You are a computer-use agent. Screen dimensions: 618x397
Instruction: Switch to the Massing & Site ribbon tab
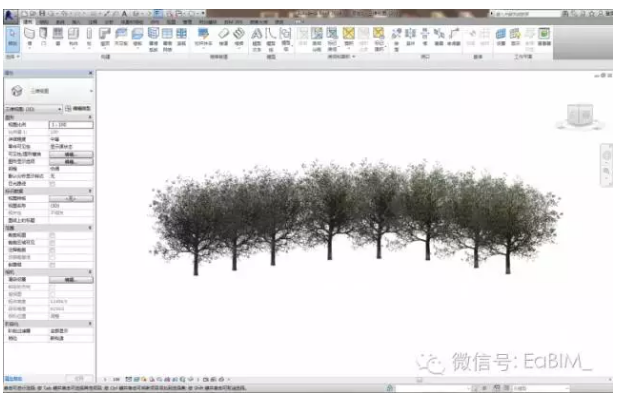pyautogui.click(x=132, y=22)
